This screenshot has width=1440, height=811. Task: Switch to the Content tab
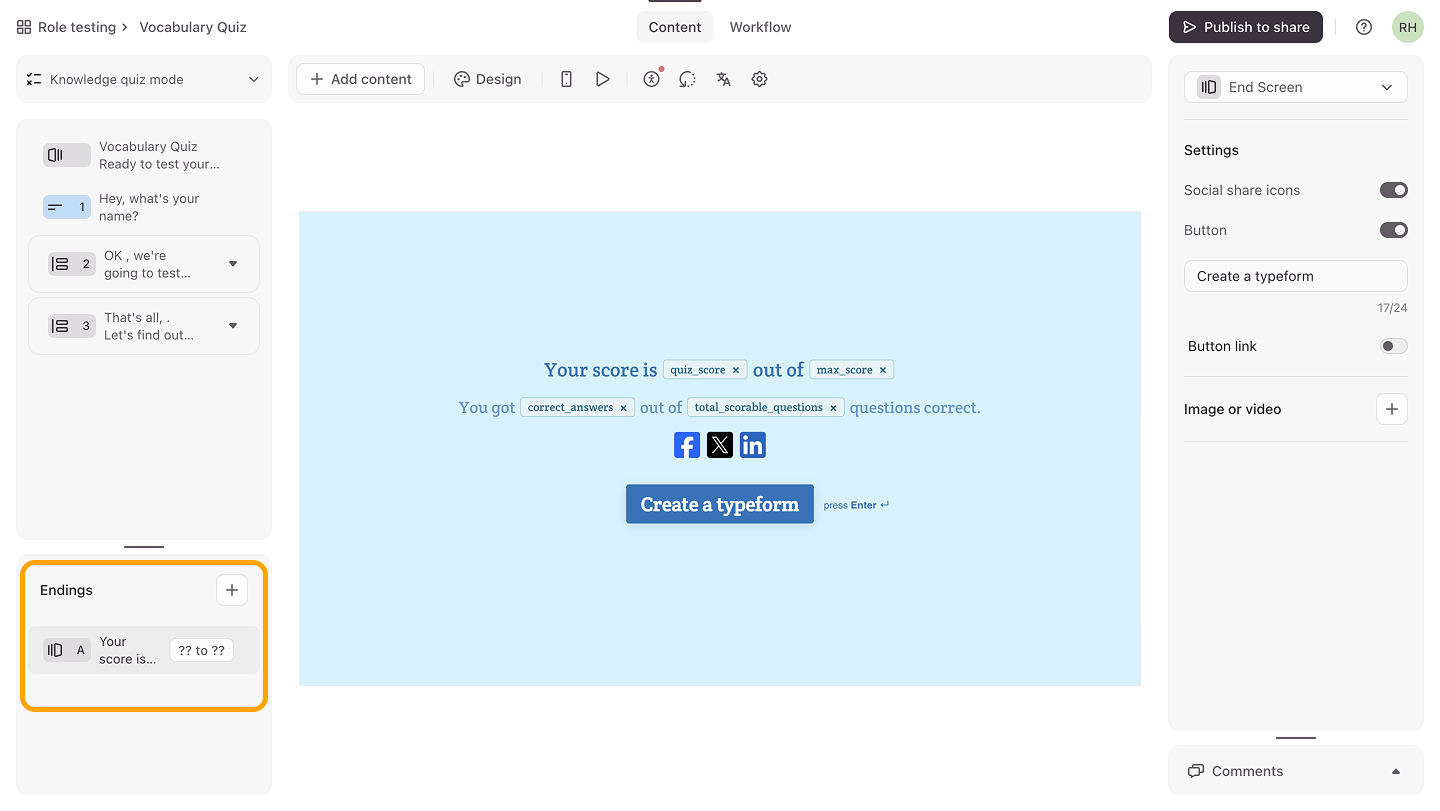coord(675,27)
